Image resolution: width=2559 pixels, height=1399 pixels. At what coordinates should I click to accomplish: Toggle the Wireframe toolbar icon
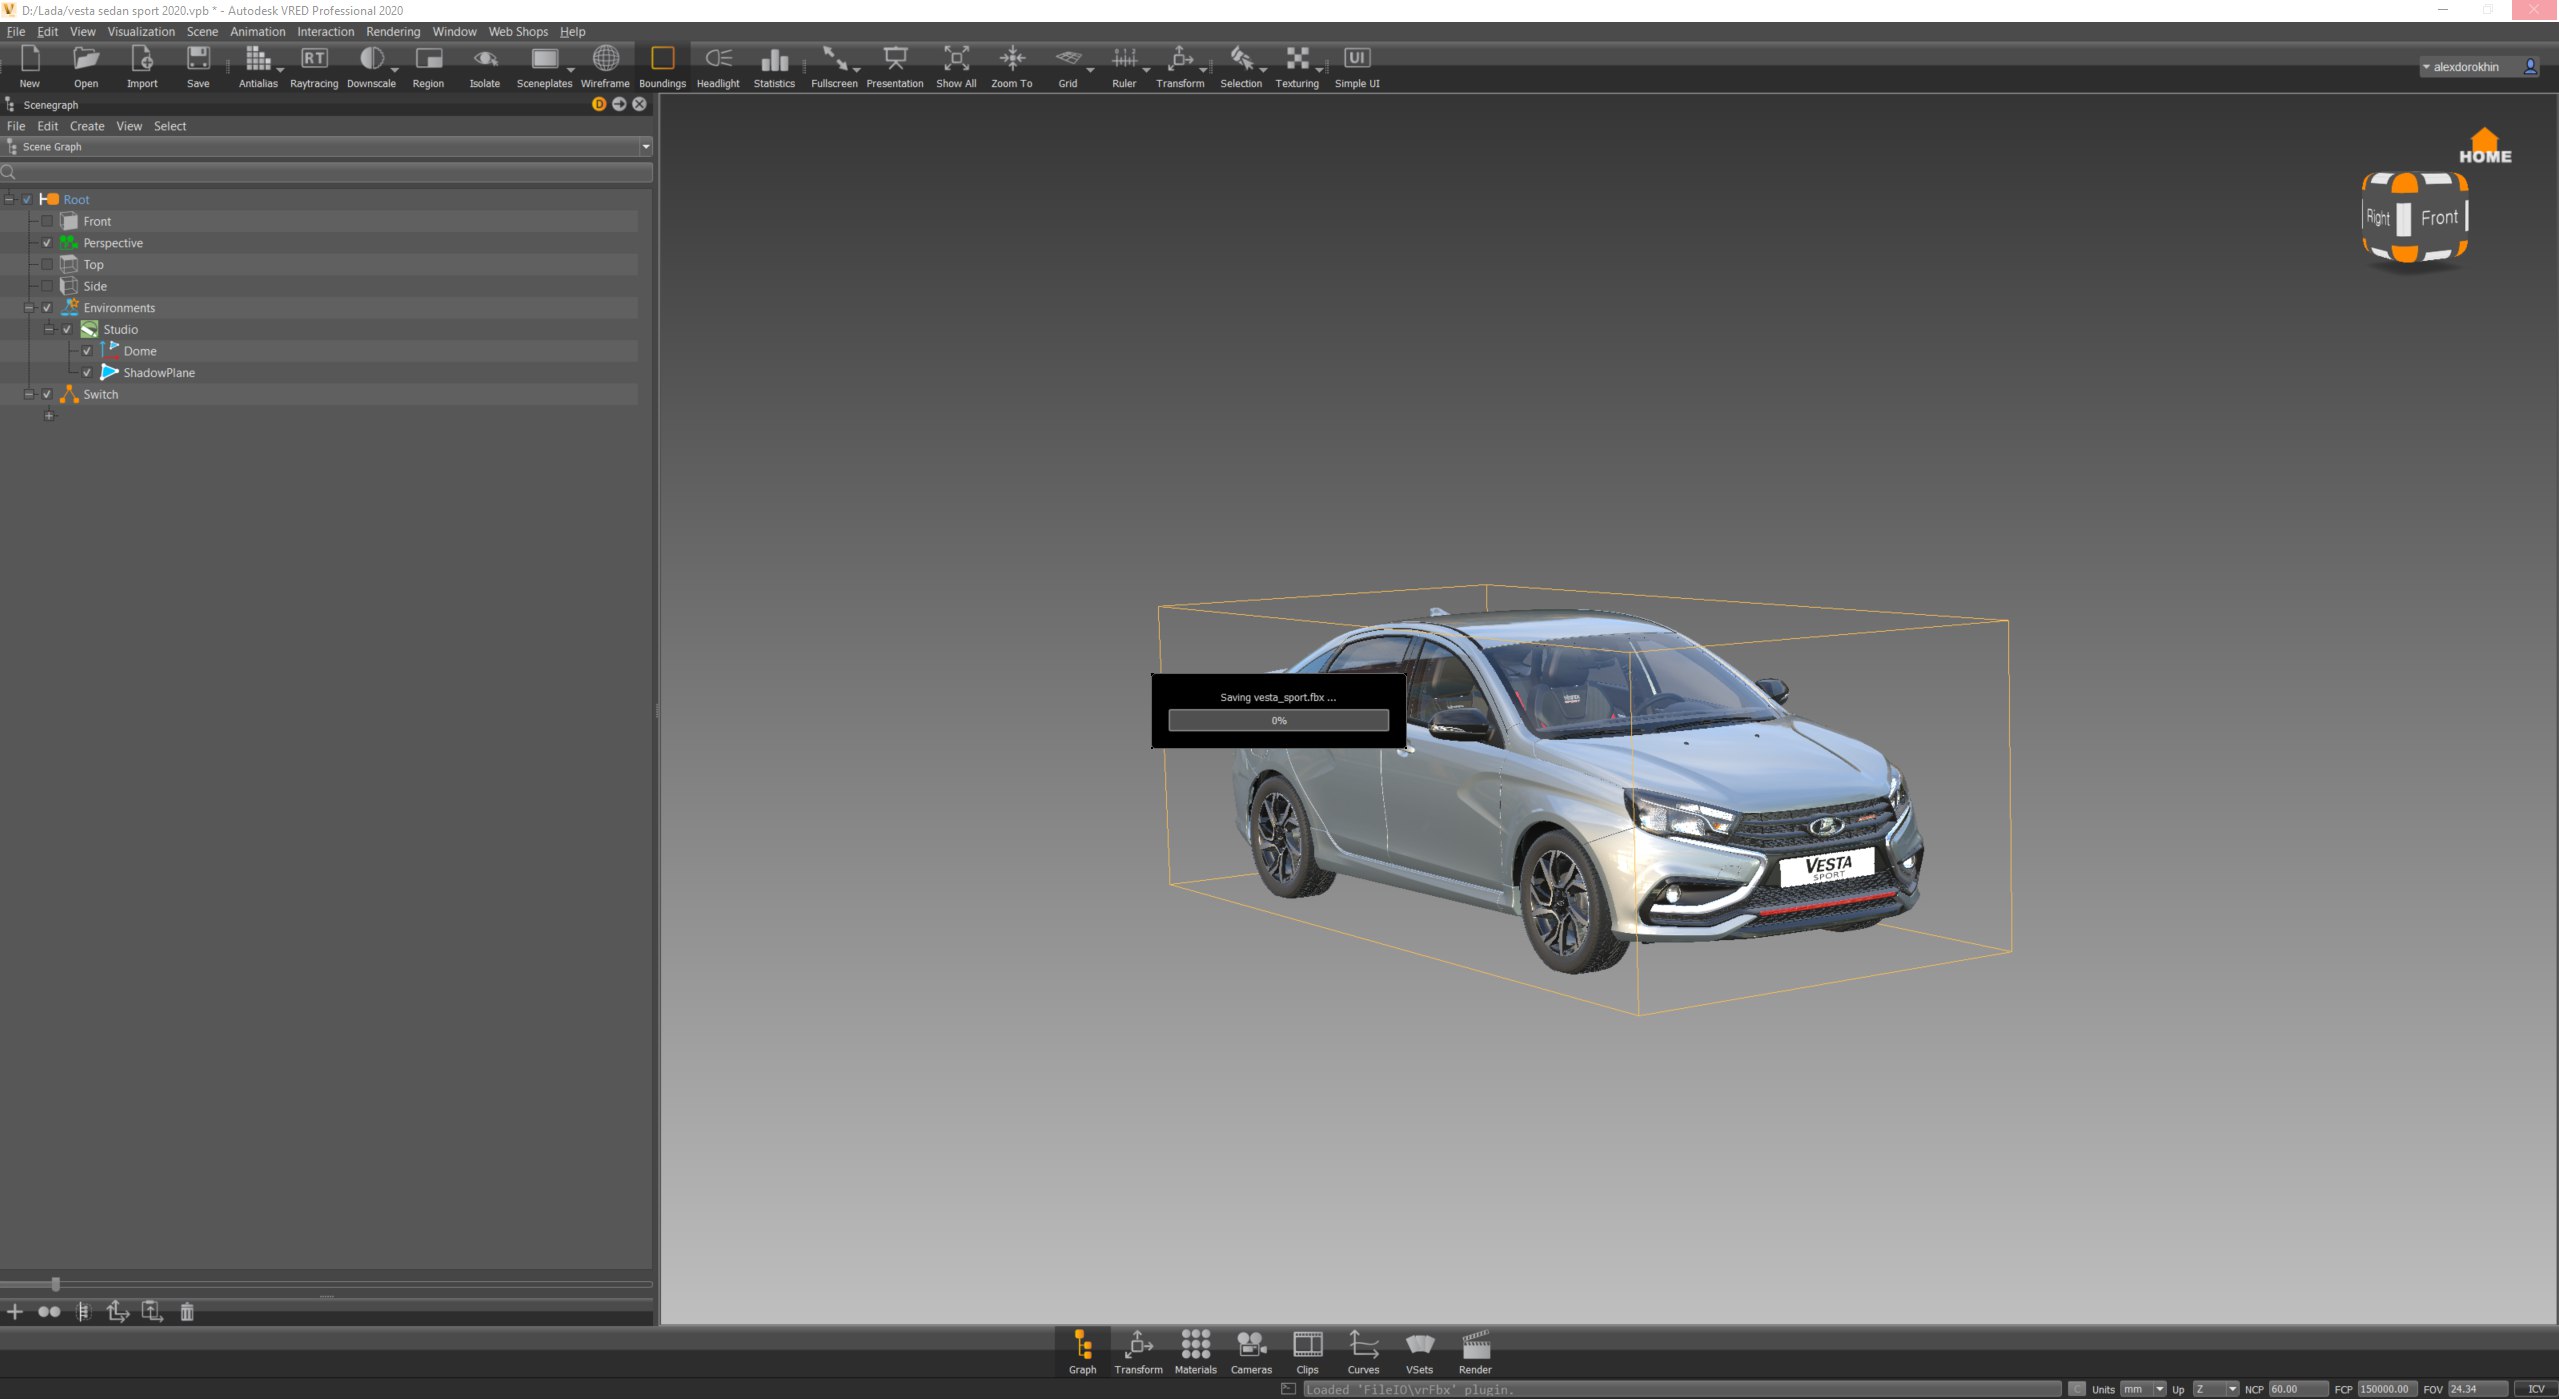coord(605,58)
